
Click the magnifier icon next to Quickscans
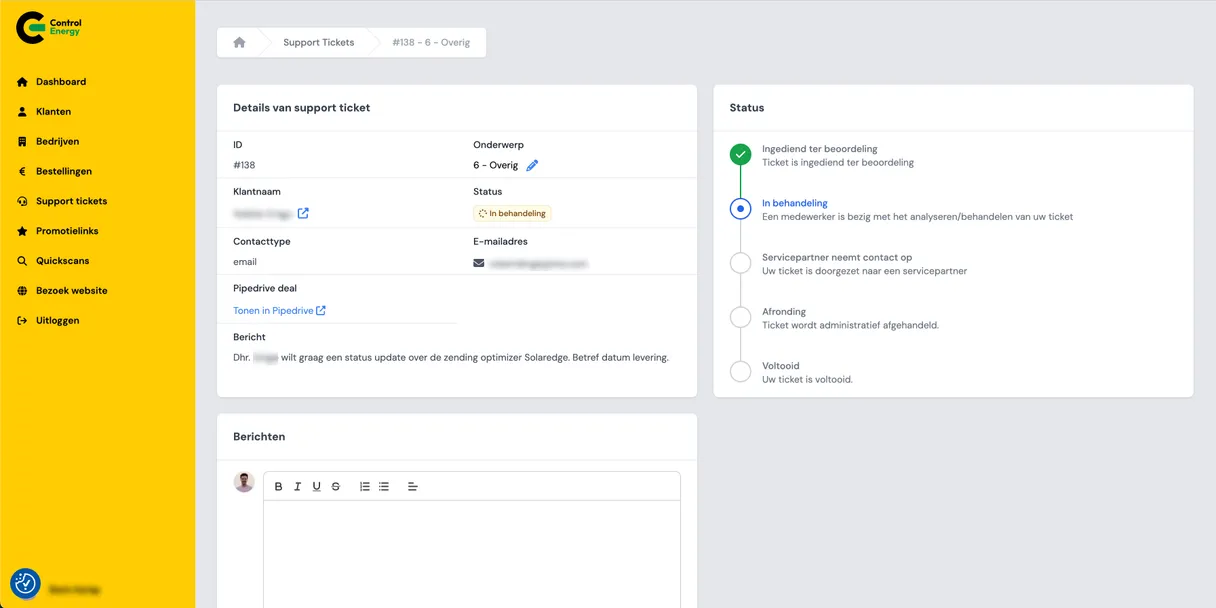point(22,261)
